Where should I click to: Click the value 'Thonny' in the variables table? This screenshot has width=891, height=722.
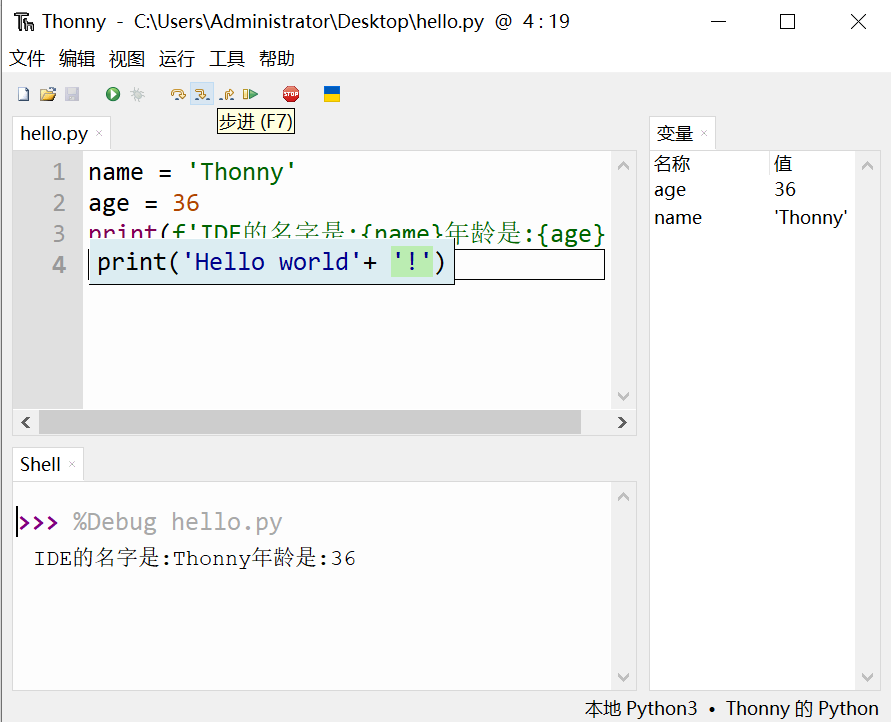pos(811,218)
